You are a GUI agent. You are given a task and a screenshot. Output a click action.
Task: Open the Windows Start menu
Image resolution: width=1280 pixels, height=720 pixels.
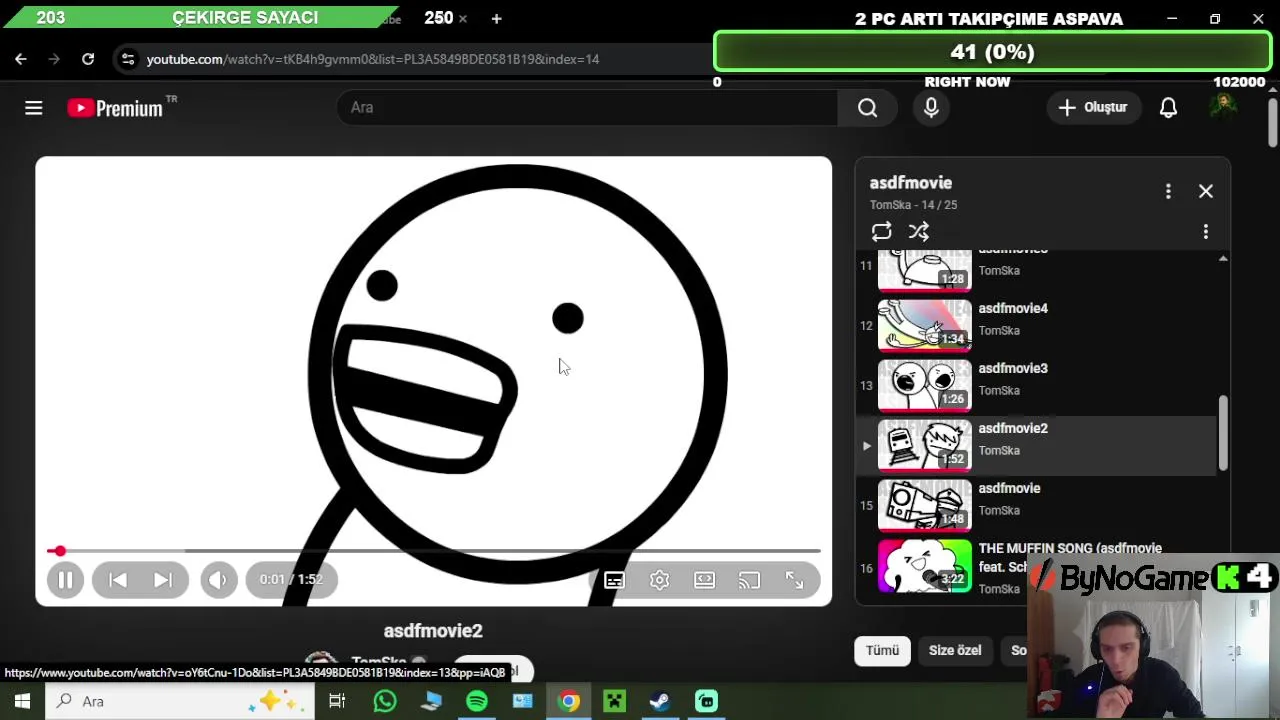22,701
